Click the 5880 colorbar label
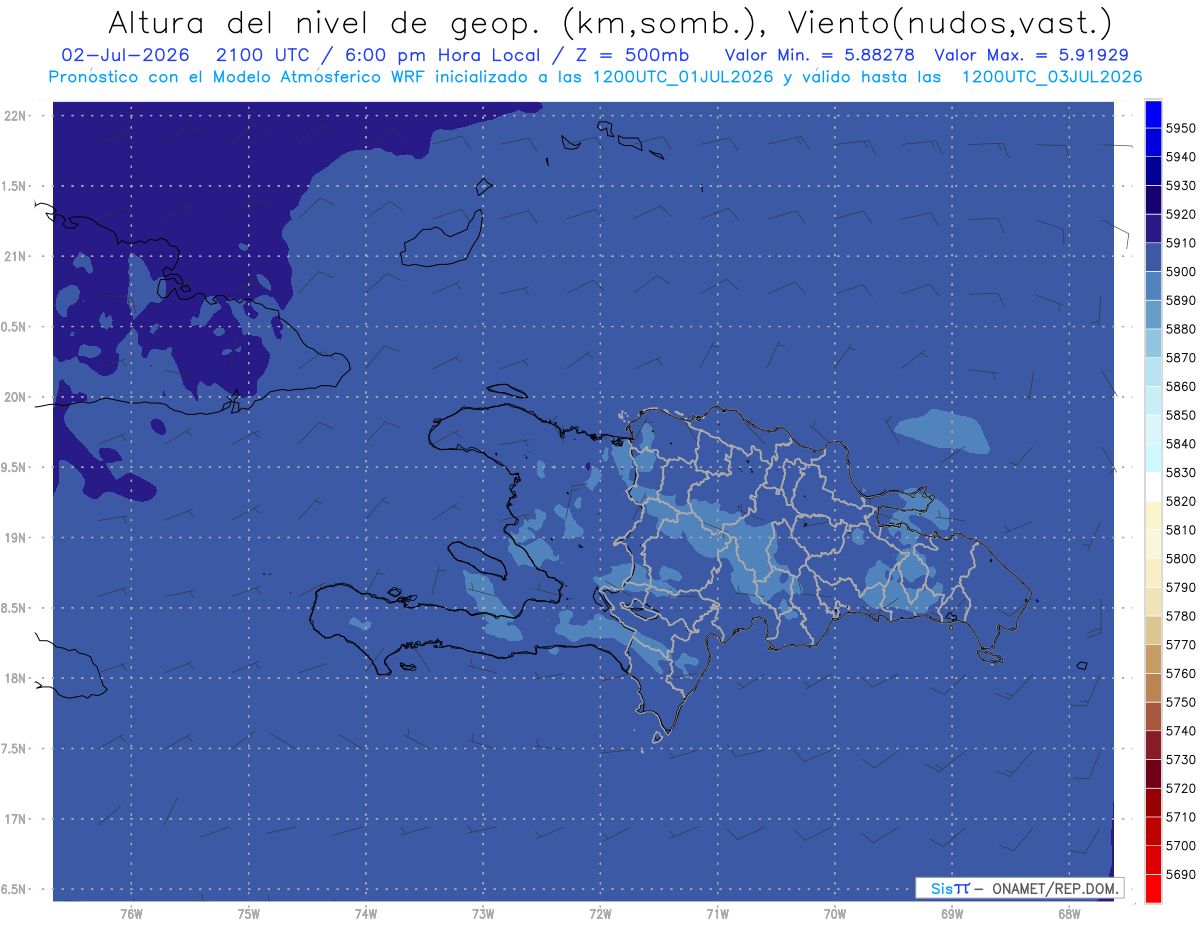1200x927 pixels. coord(1181,329)
